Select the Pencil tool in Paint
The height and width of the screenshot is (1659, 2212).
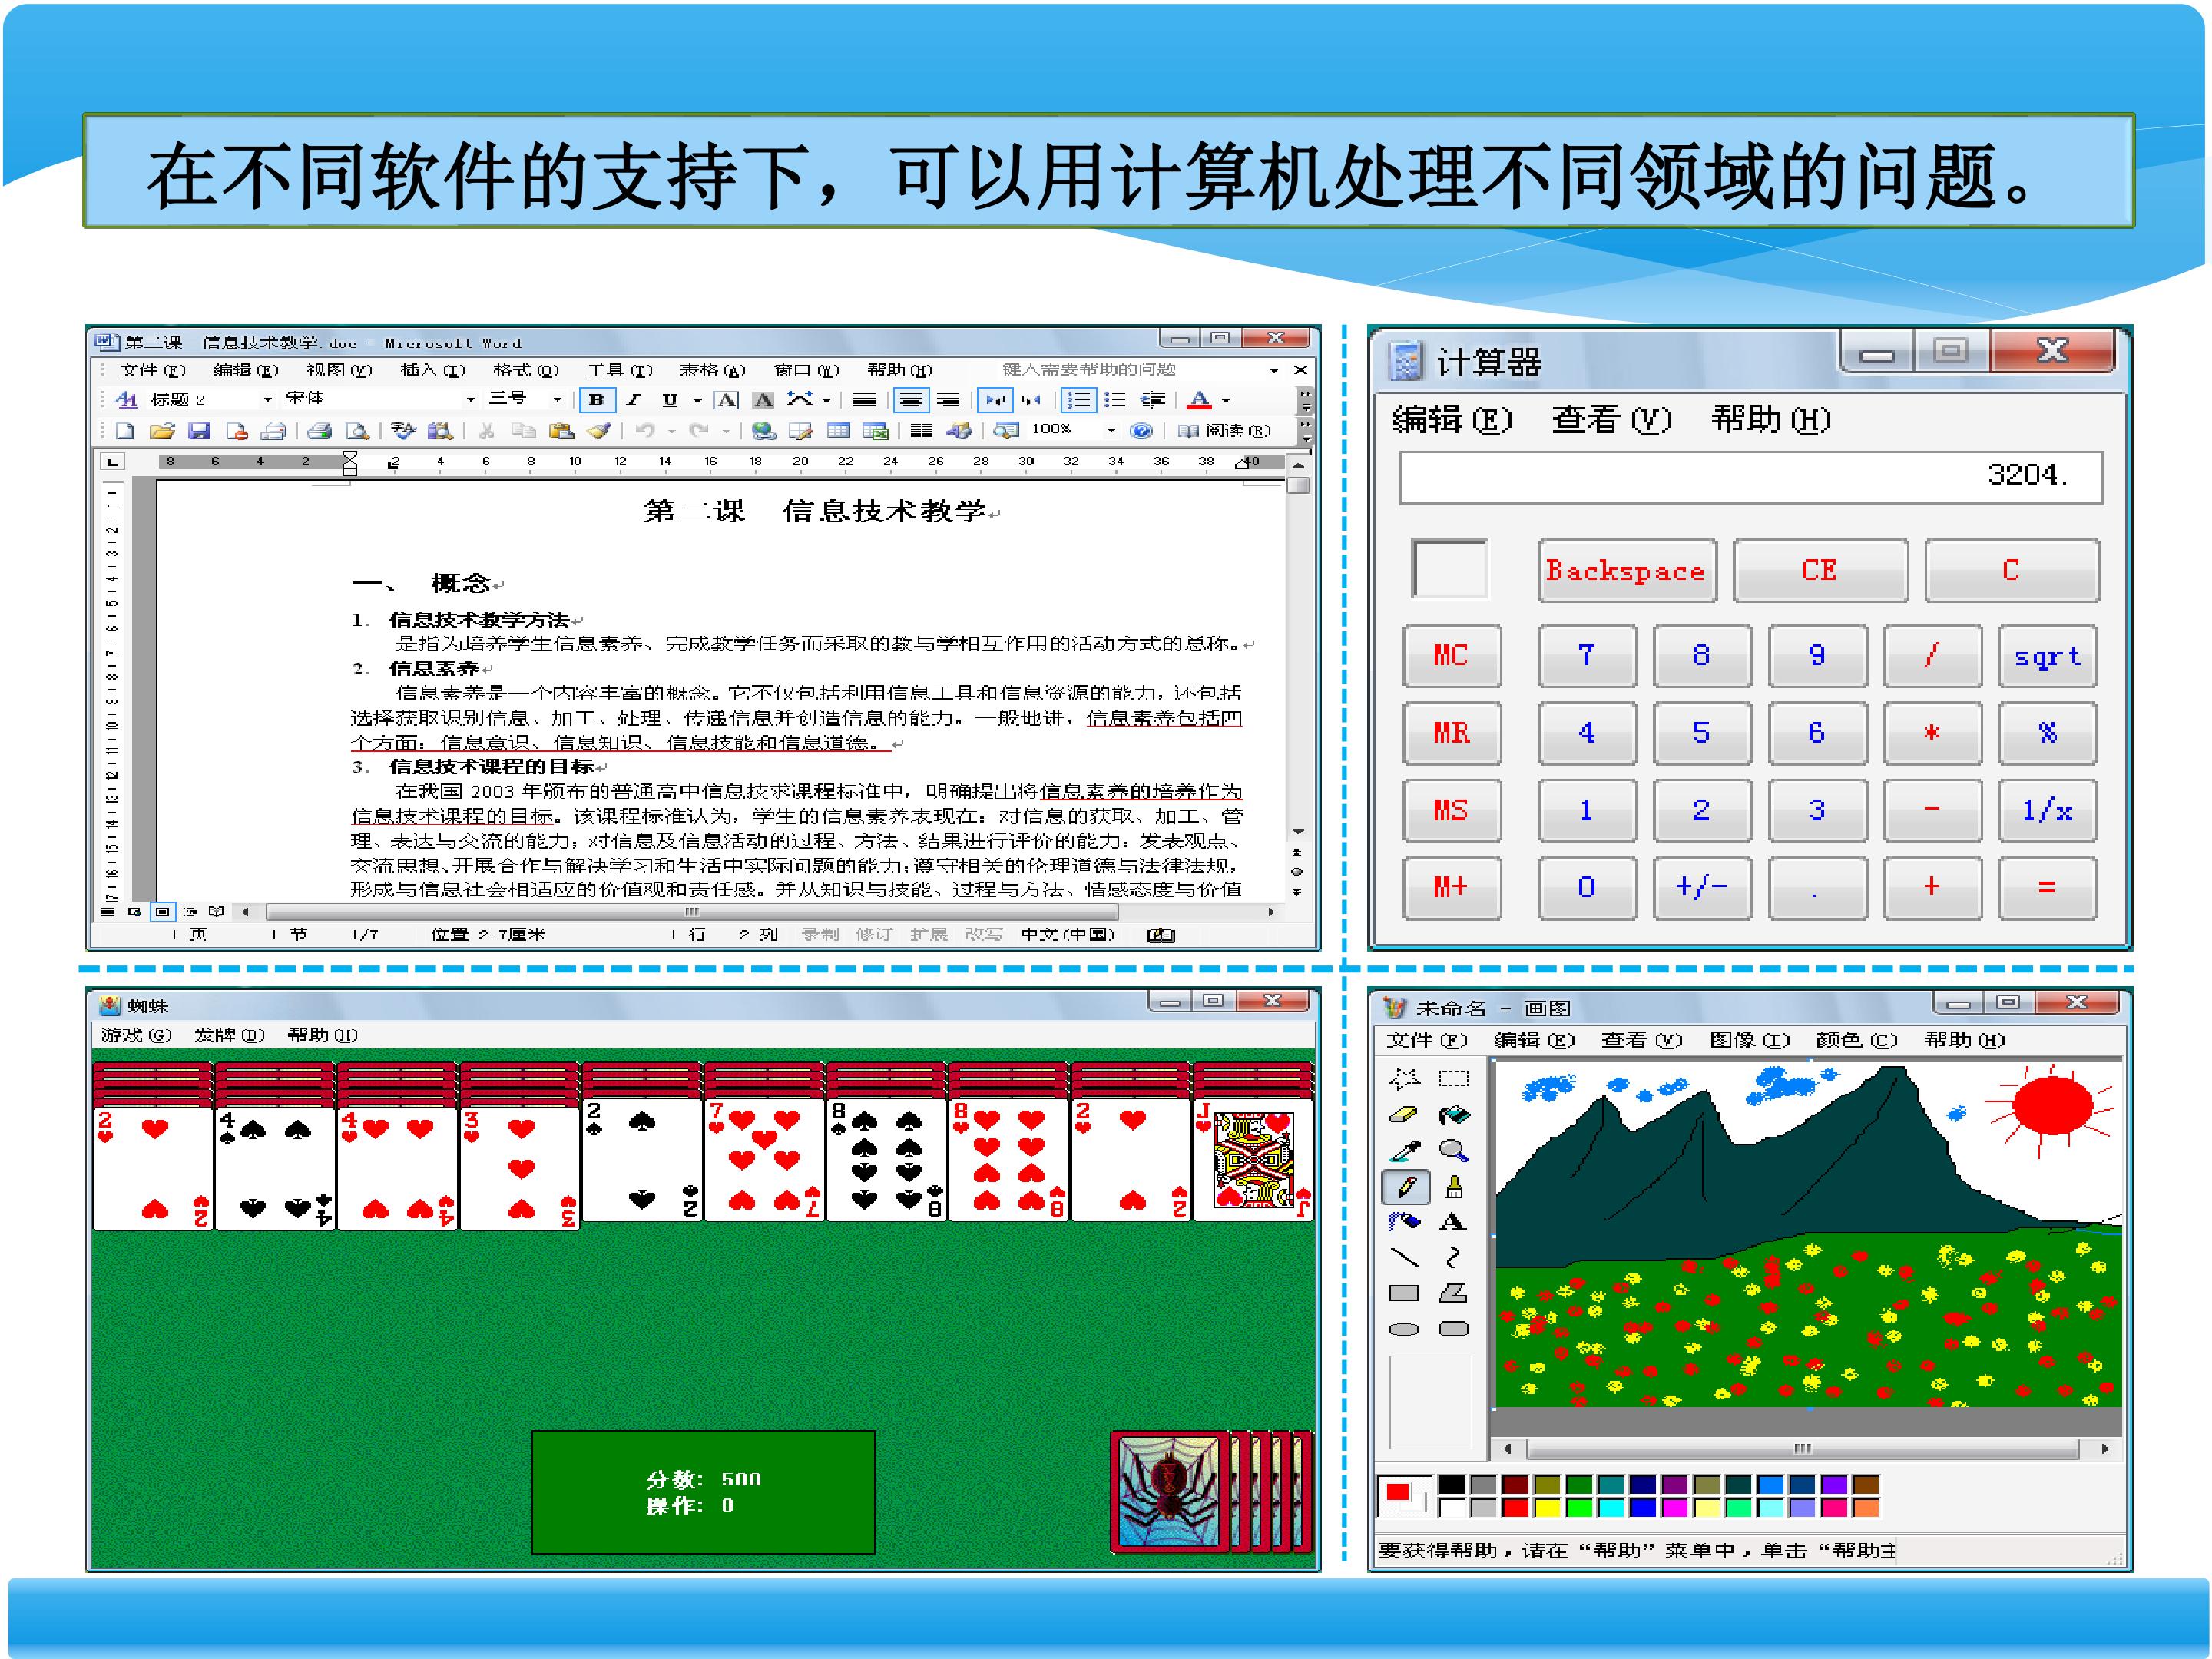(1405, 1187)
